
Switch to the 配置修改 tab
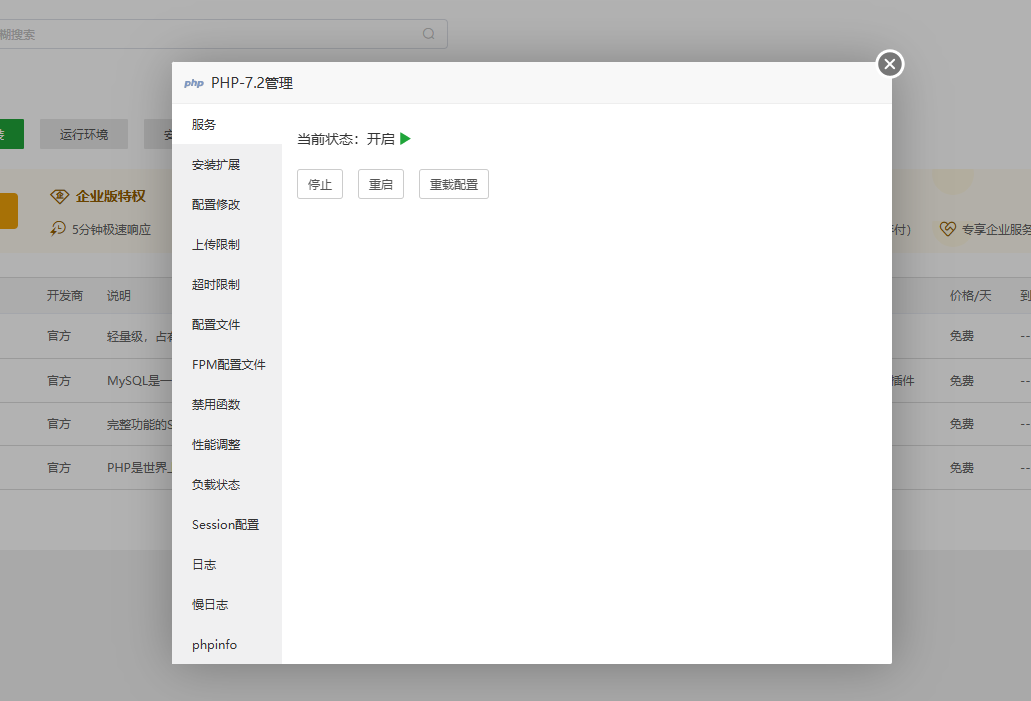(x=216, y=205)
